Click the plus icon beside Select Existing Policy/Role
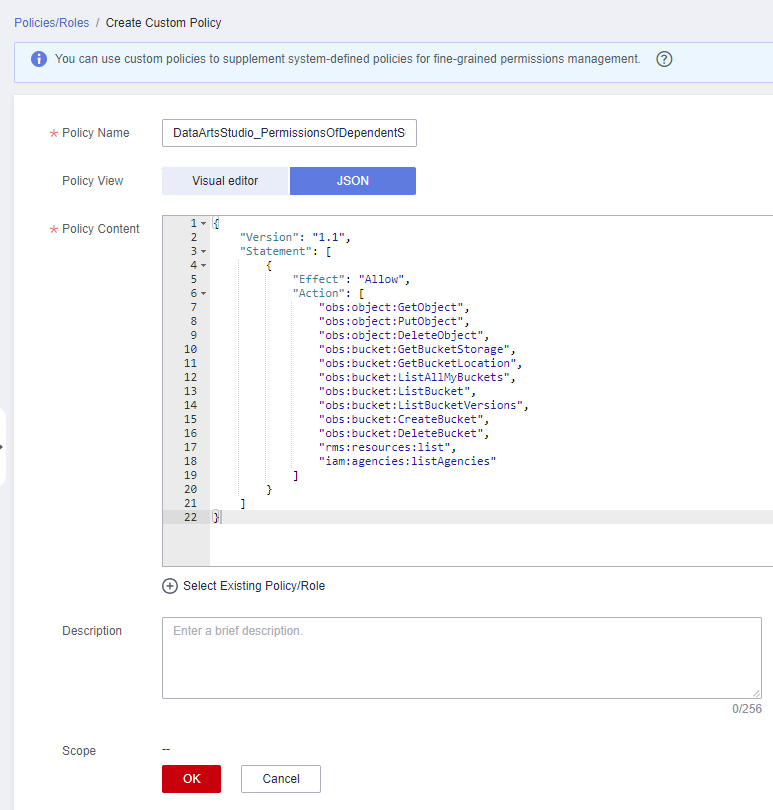773x810 pixels. pyautogui.click(x=170, y=586)
